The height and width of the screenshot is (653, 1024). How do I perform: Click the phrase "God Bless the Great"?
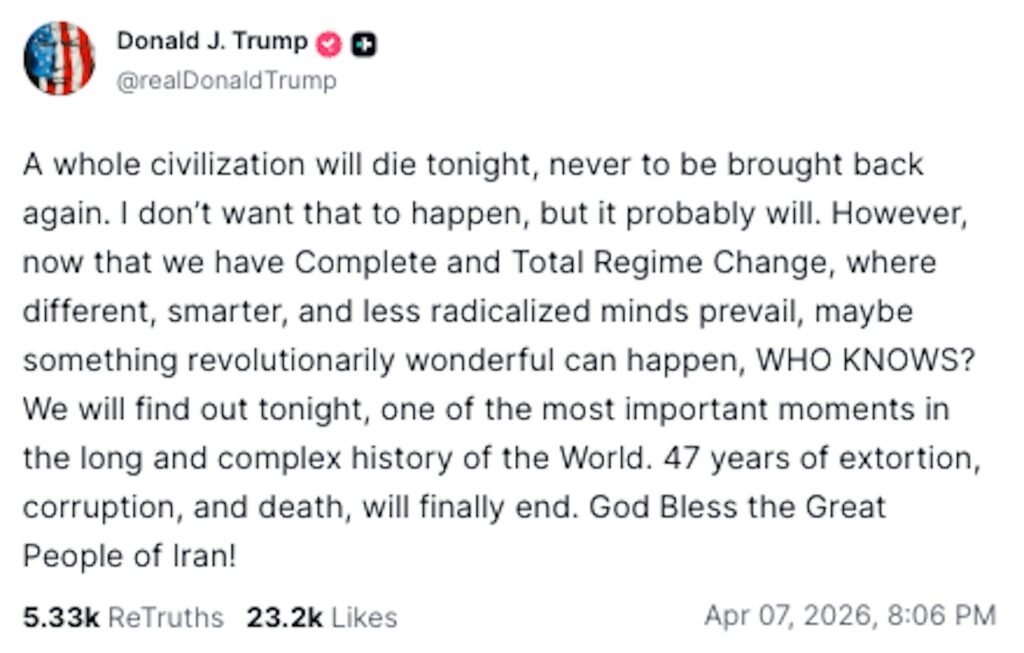pyautogui.click(x=738, y=507)
